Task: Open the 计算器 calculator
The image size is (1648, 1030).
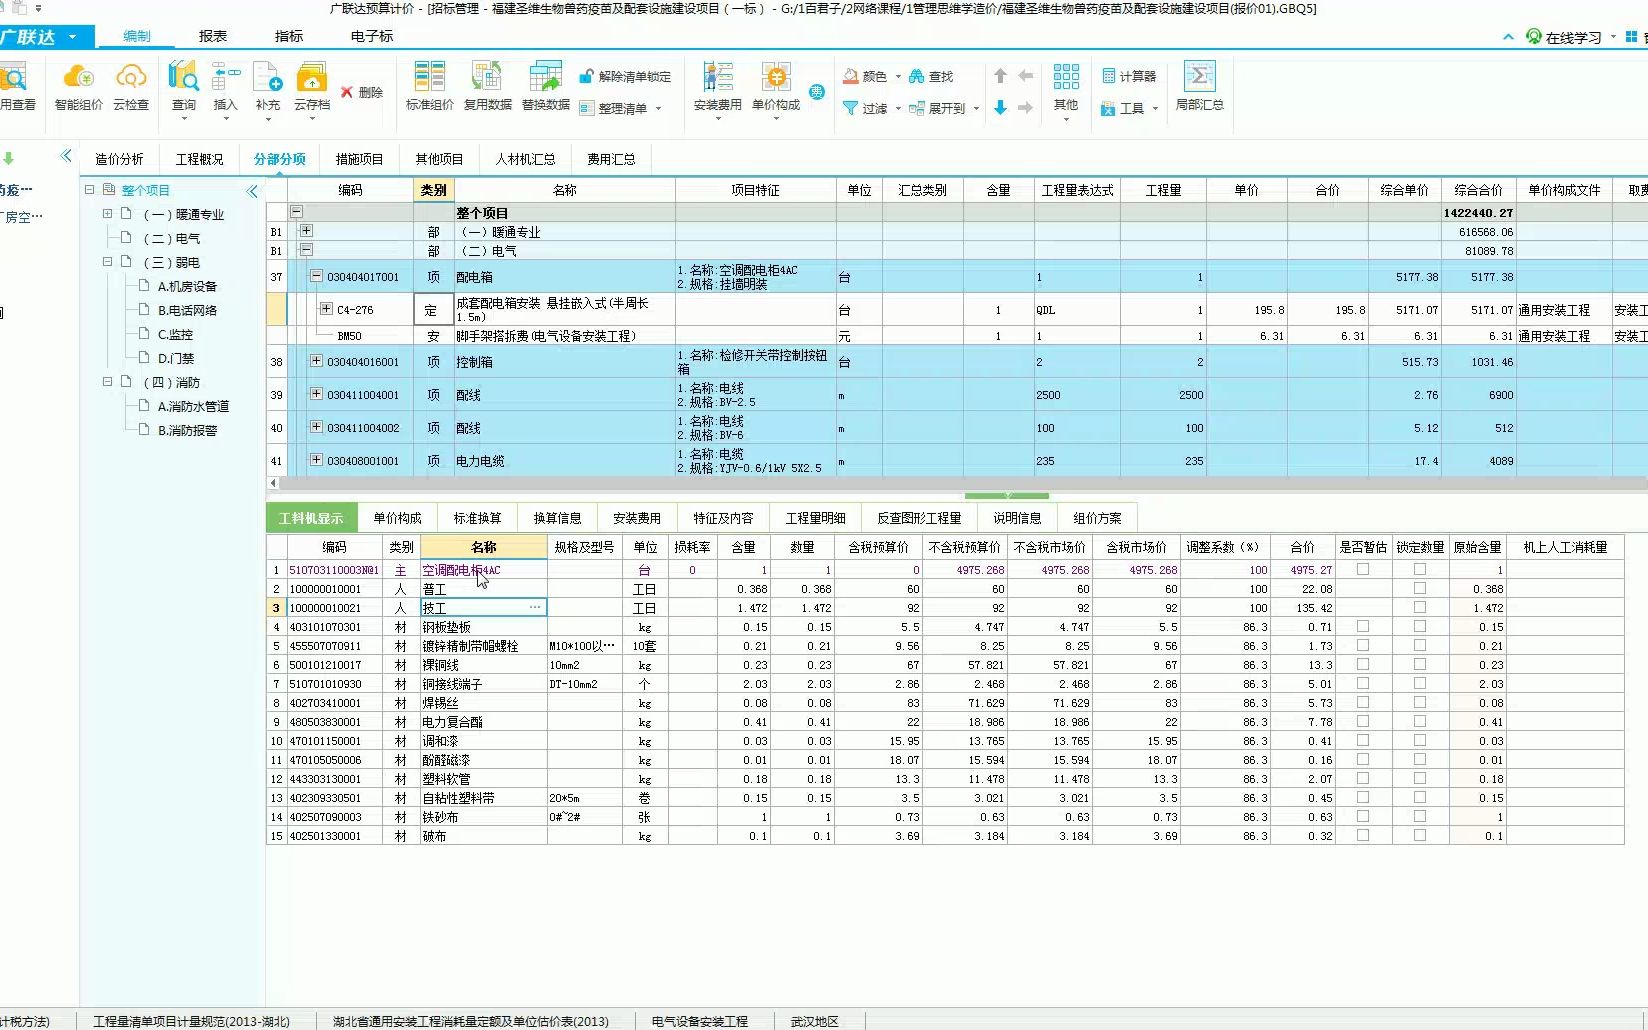Action: [x=1129, y=76]
